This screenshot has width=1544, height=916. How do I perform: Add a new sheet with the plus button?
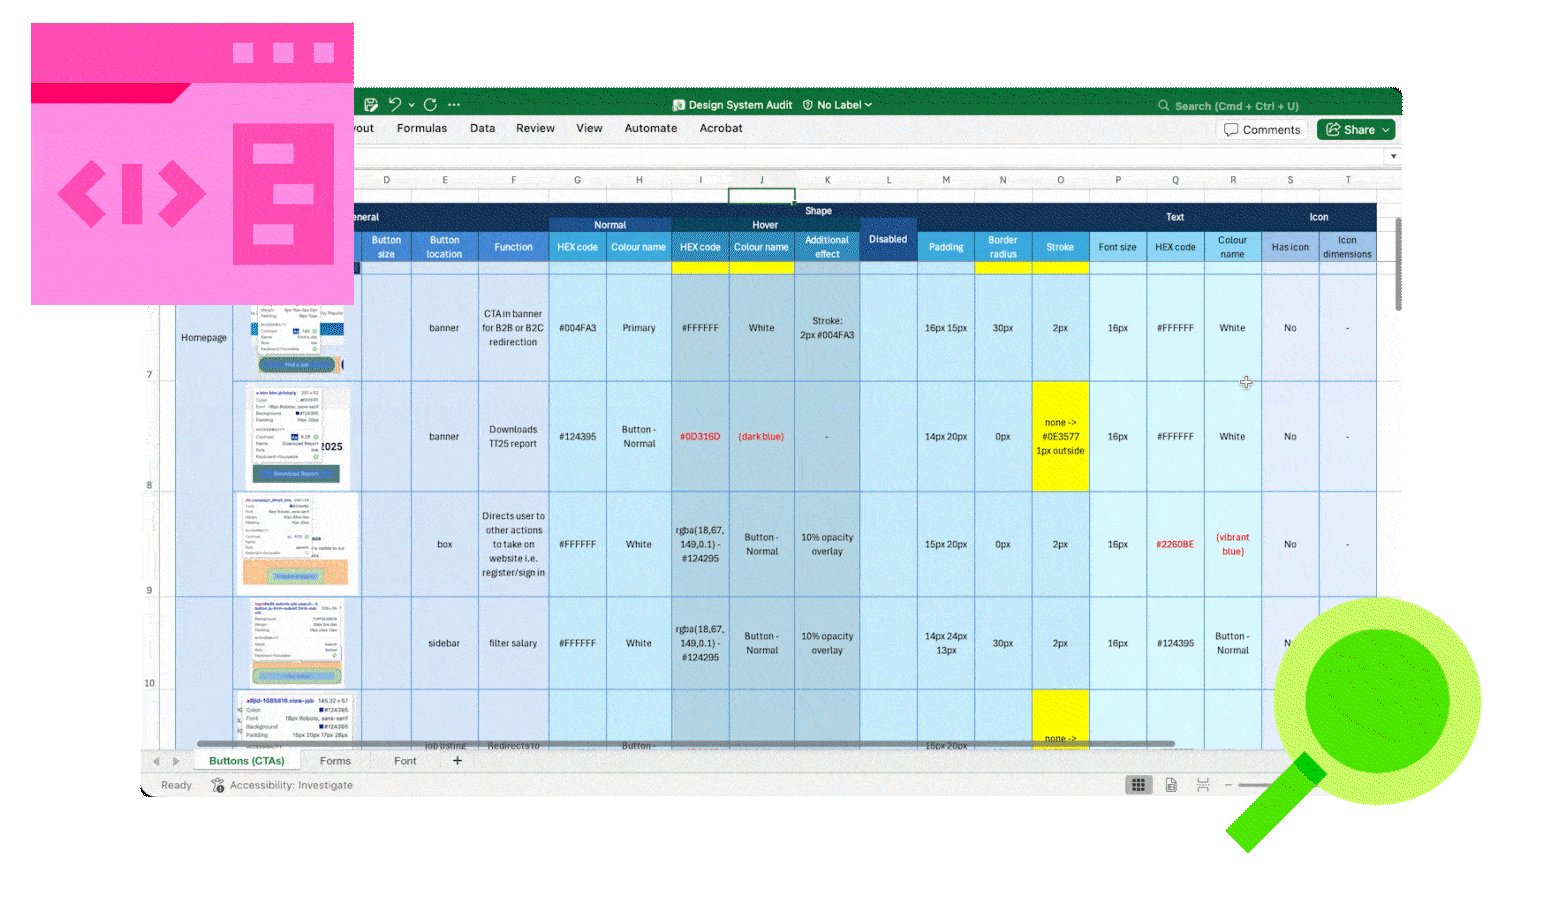(457, 761)
